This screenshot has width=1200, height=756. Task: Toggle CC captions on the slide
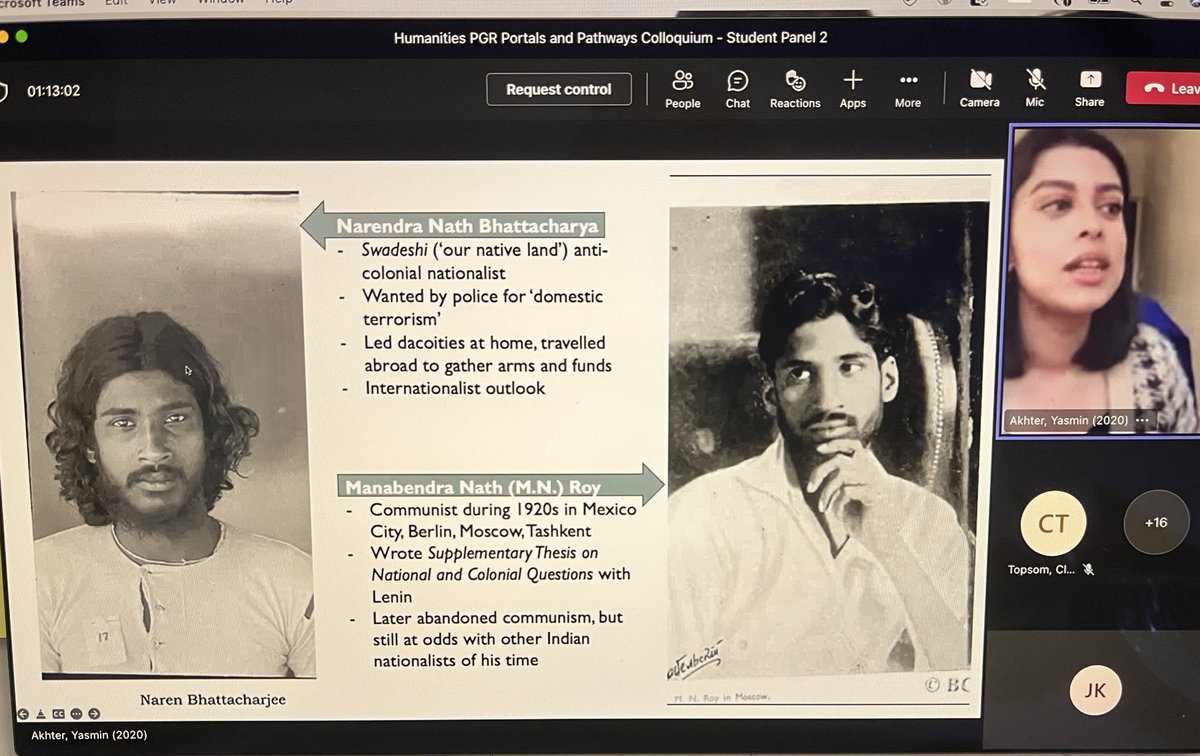pyautogui.click(x=58, y=714)
